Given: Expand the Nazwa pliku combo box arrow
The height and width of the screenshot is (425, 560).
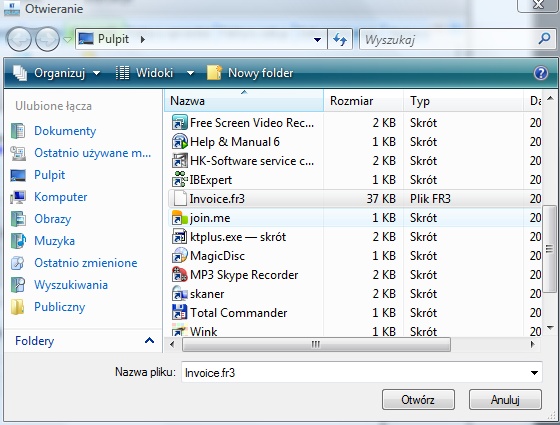Looking at the screenshot, I should tap(534, 373).
